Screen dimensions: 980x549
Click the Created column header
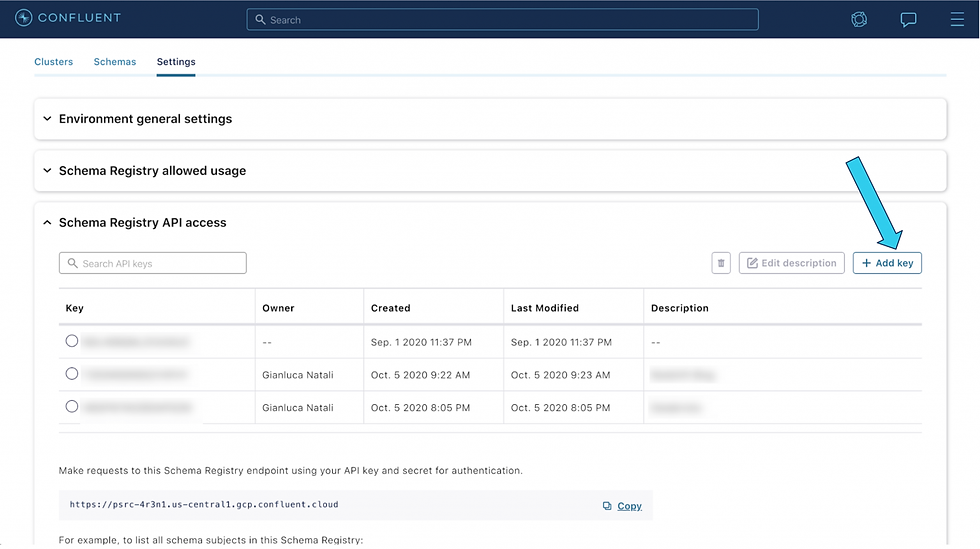391,308
